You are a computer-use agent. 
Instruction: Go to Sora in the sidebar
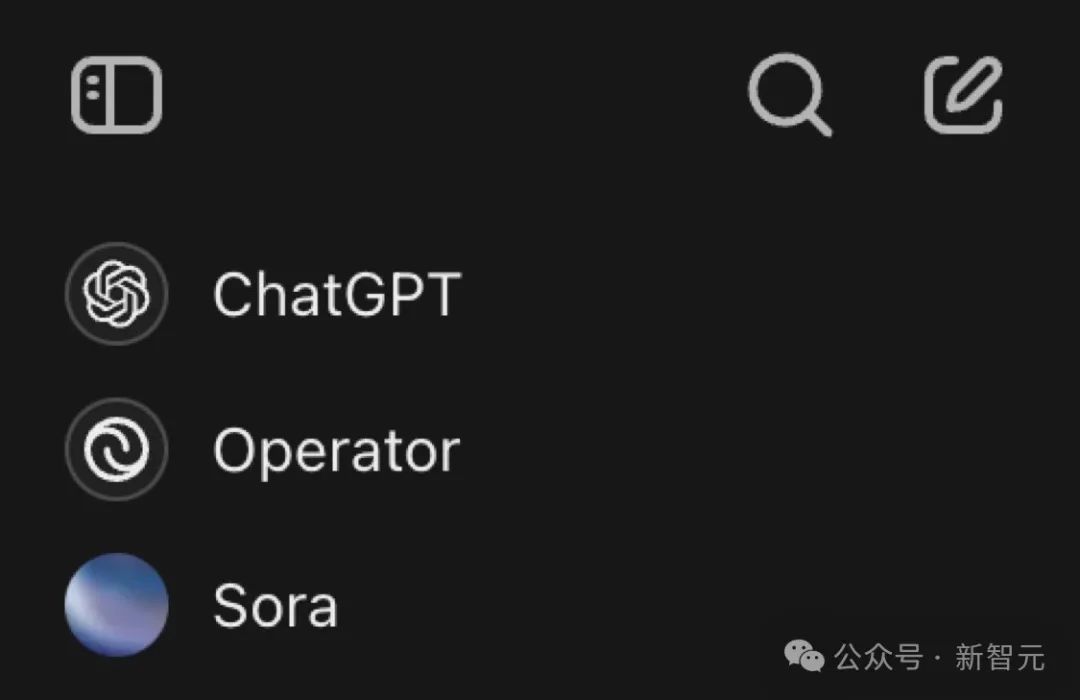click(x=275, y=606)
